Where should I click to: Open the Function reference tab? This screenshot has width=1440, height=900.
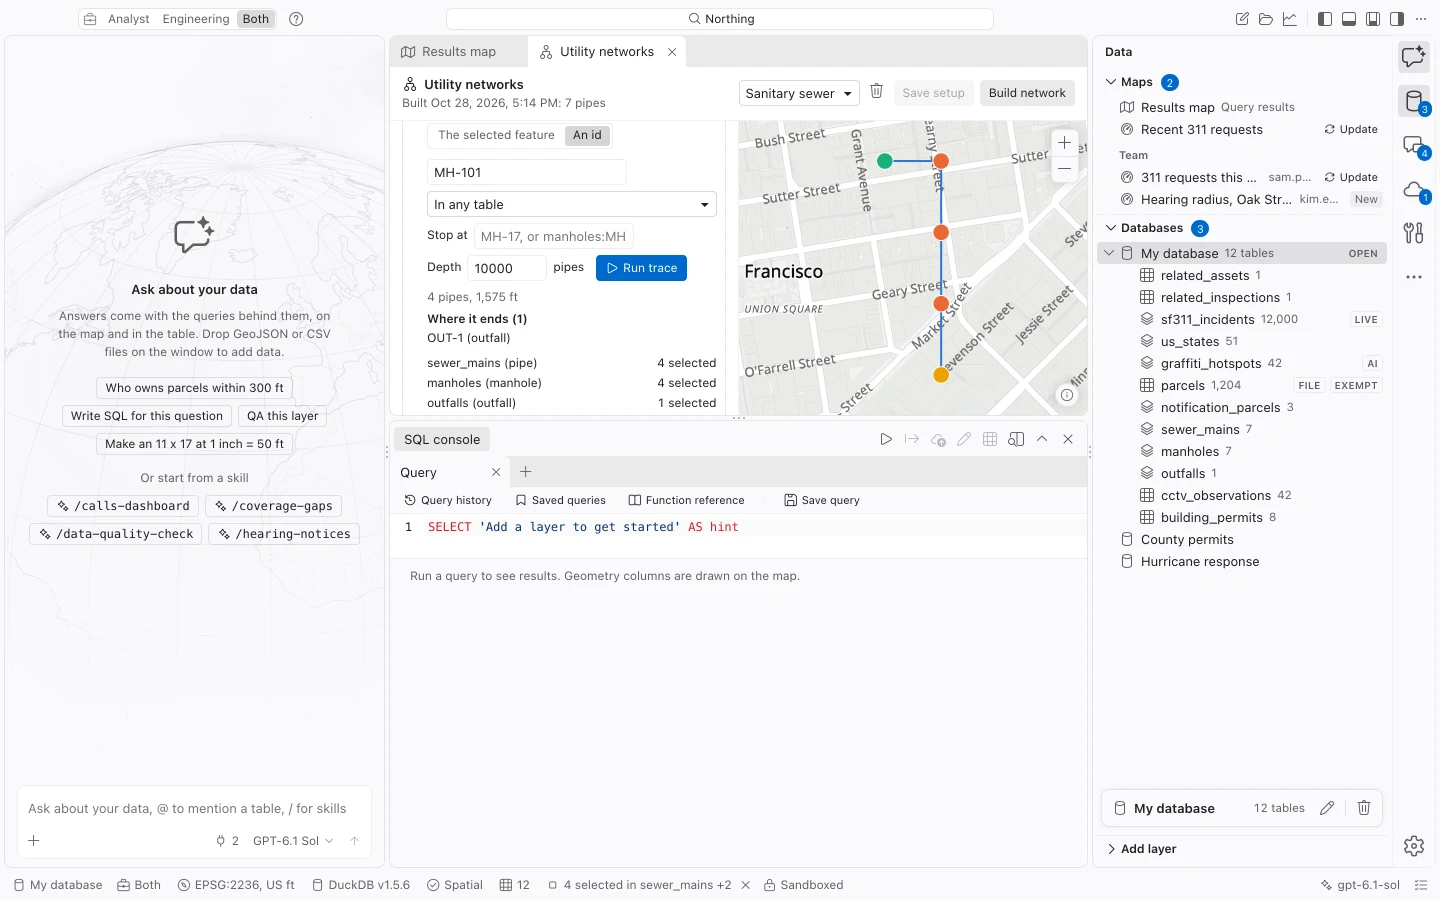pyautogui.click(x=686, y=500)
